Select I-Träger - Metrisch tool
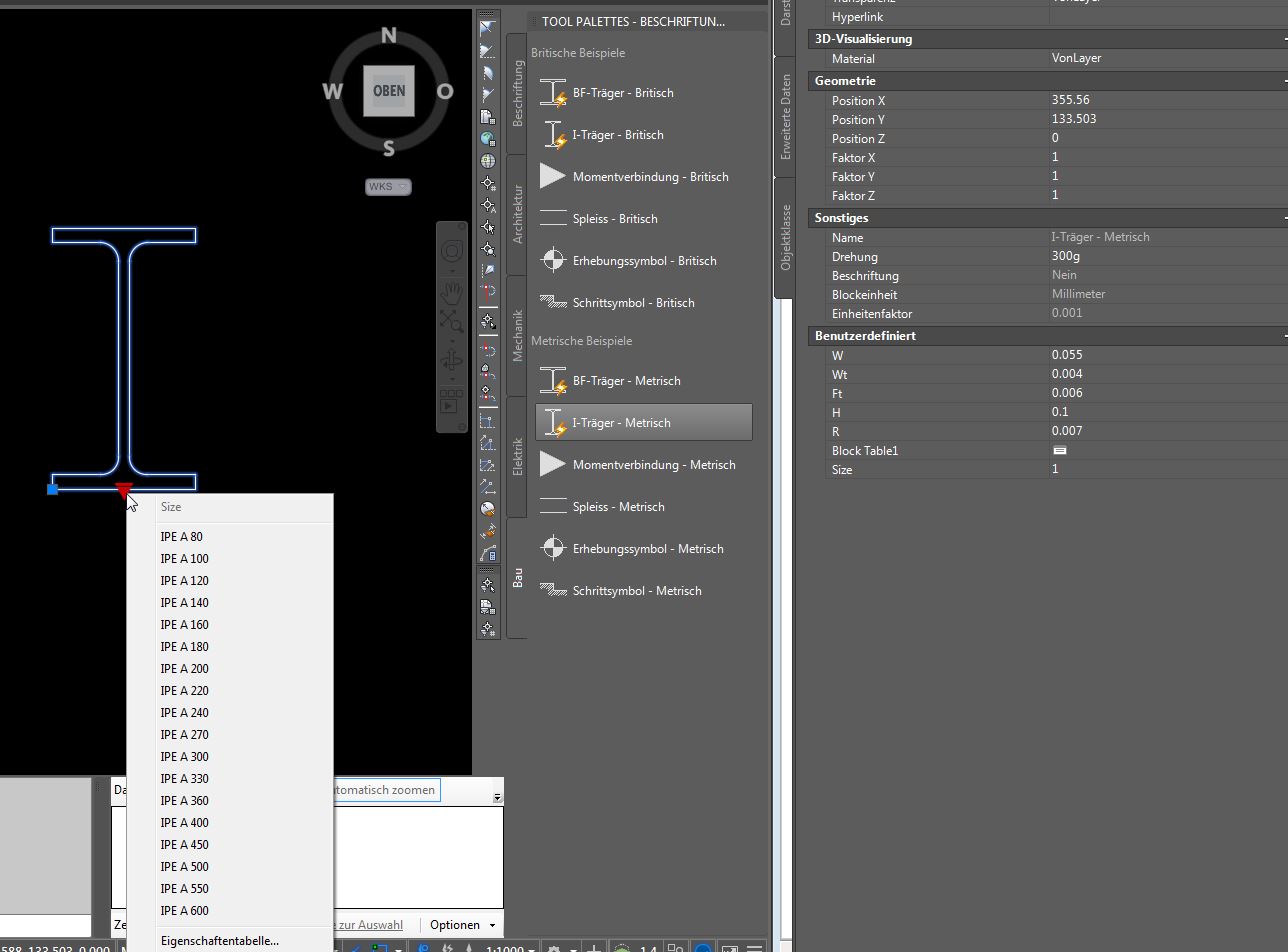This screenshot has width=1288, height=952. [x=644, y=423]
